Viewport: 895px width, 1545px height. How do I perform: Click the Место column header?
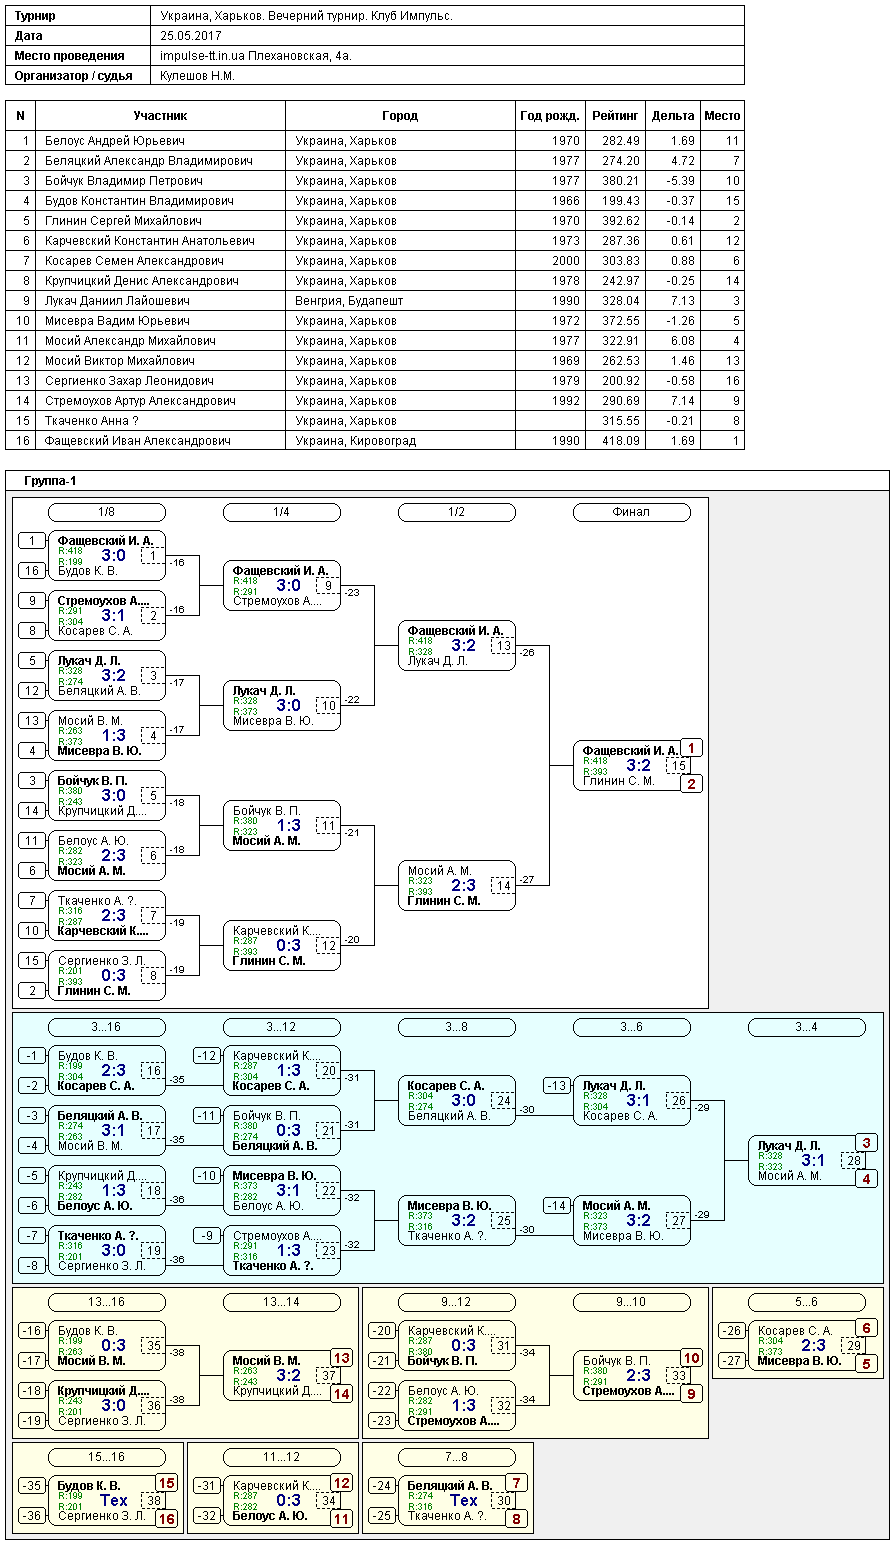(722, 115)
